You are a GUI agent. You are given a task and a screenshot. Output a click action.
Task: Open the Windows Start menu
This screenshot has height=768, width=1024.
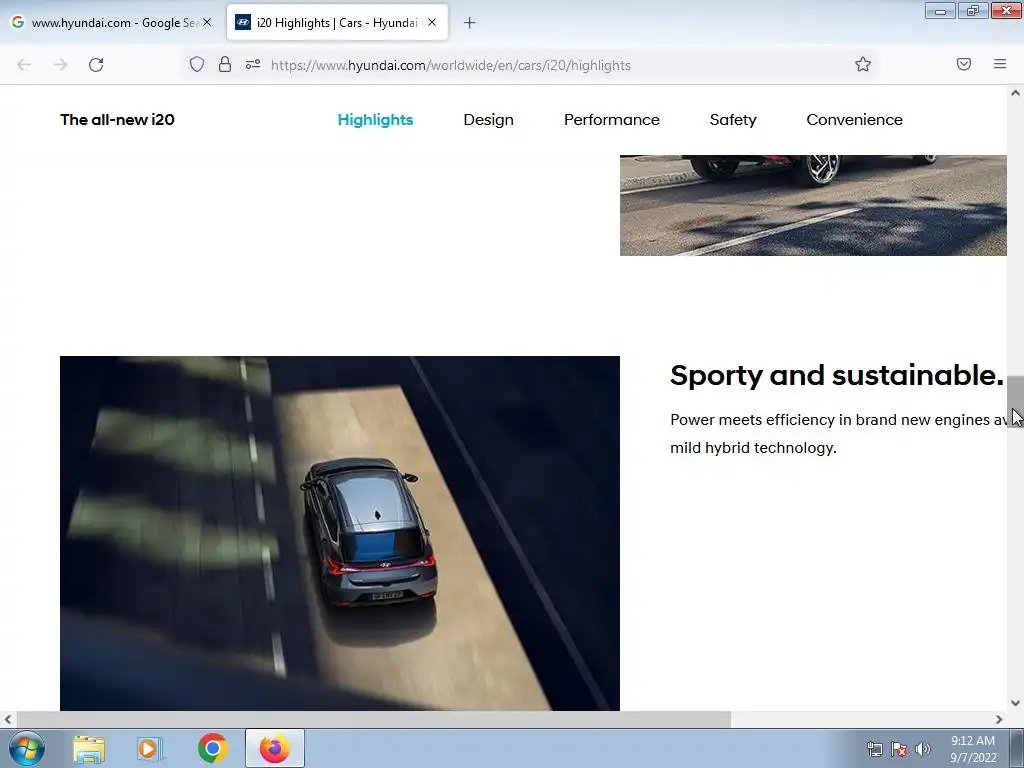coord(27,748)
